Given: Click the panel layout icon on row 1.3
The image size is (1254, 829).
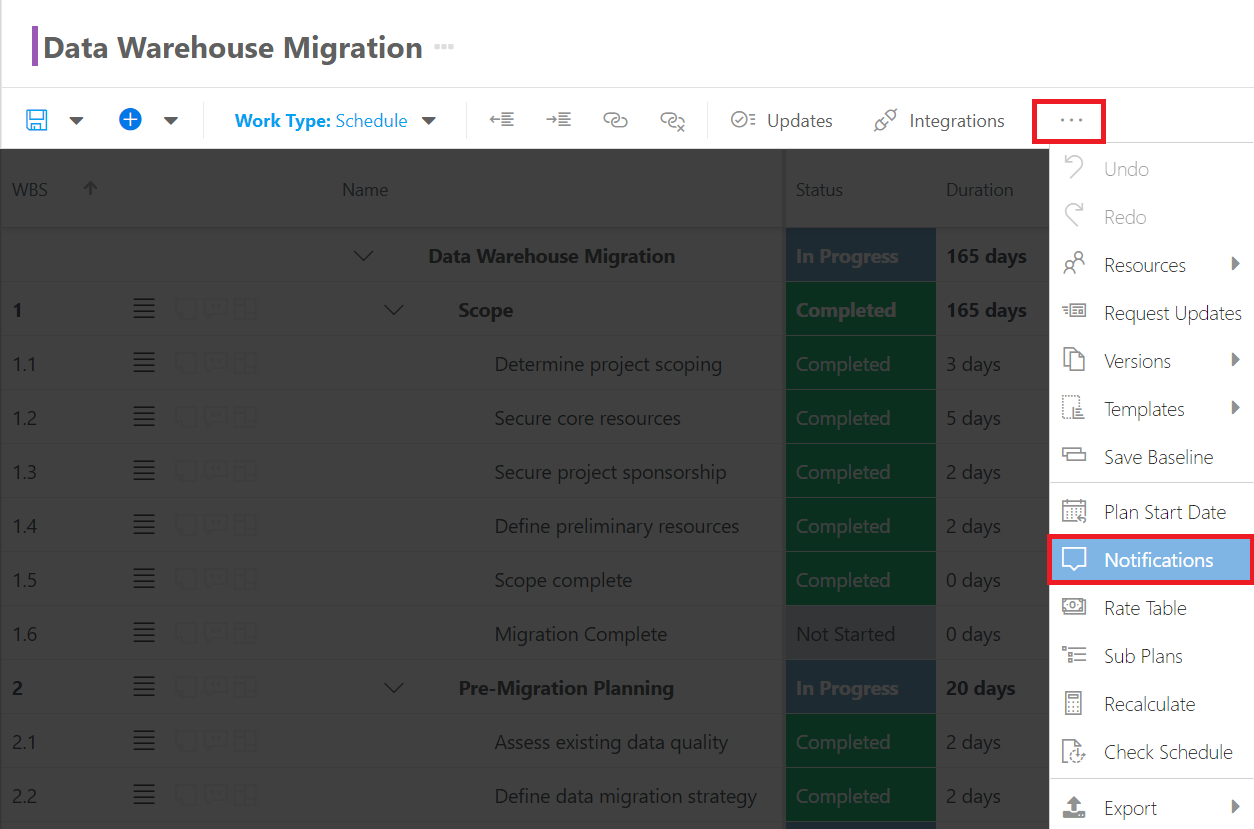Looking at the screenshot, I should 245,472.
